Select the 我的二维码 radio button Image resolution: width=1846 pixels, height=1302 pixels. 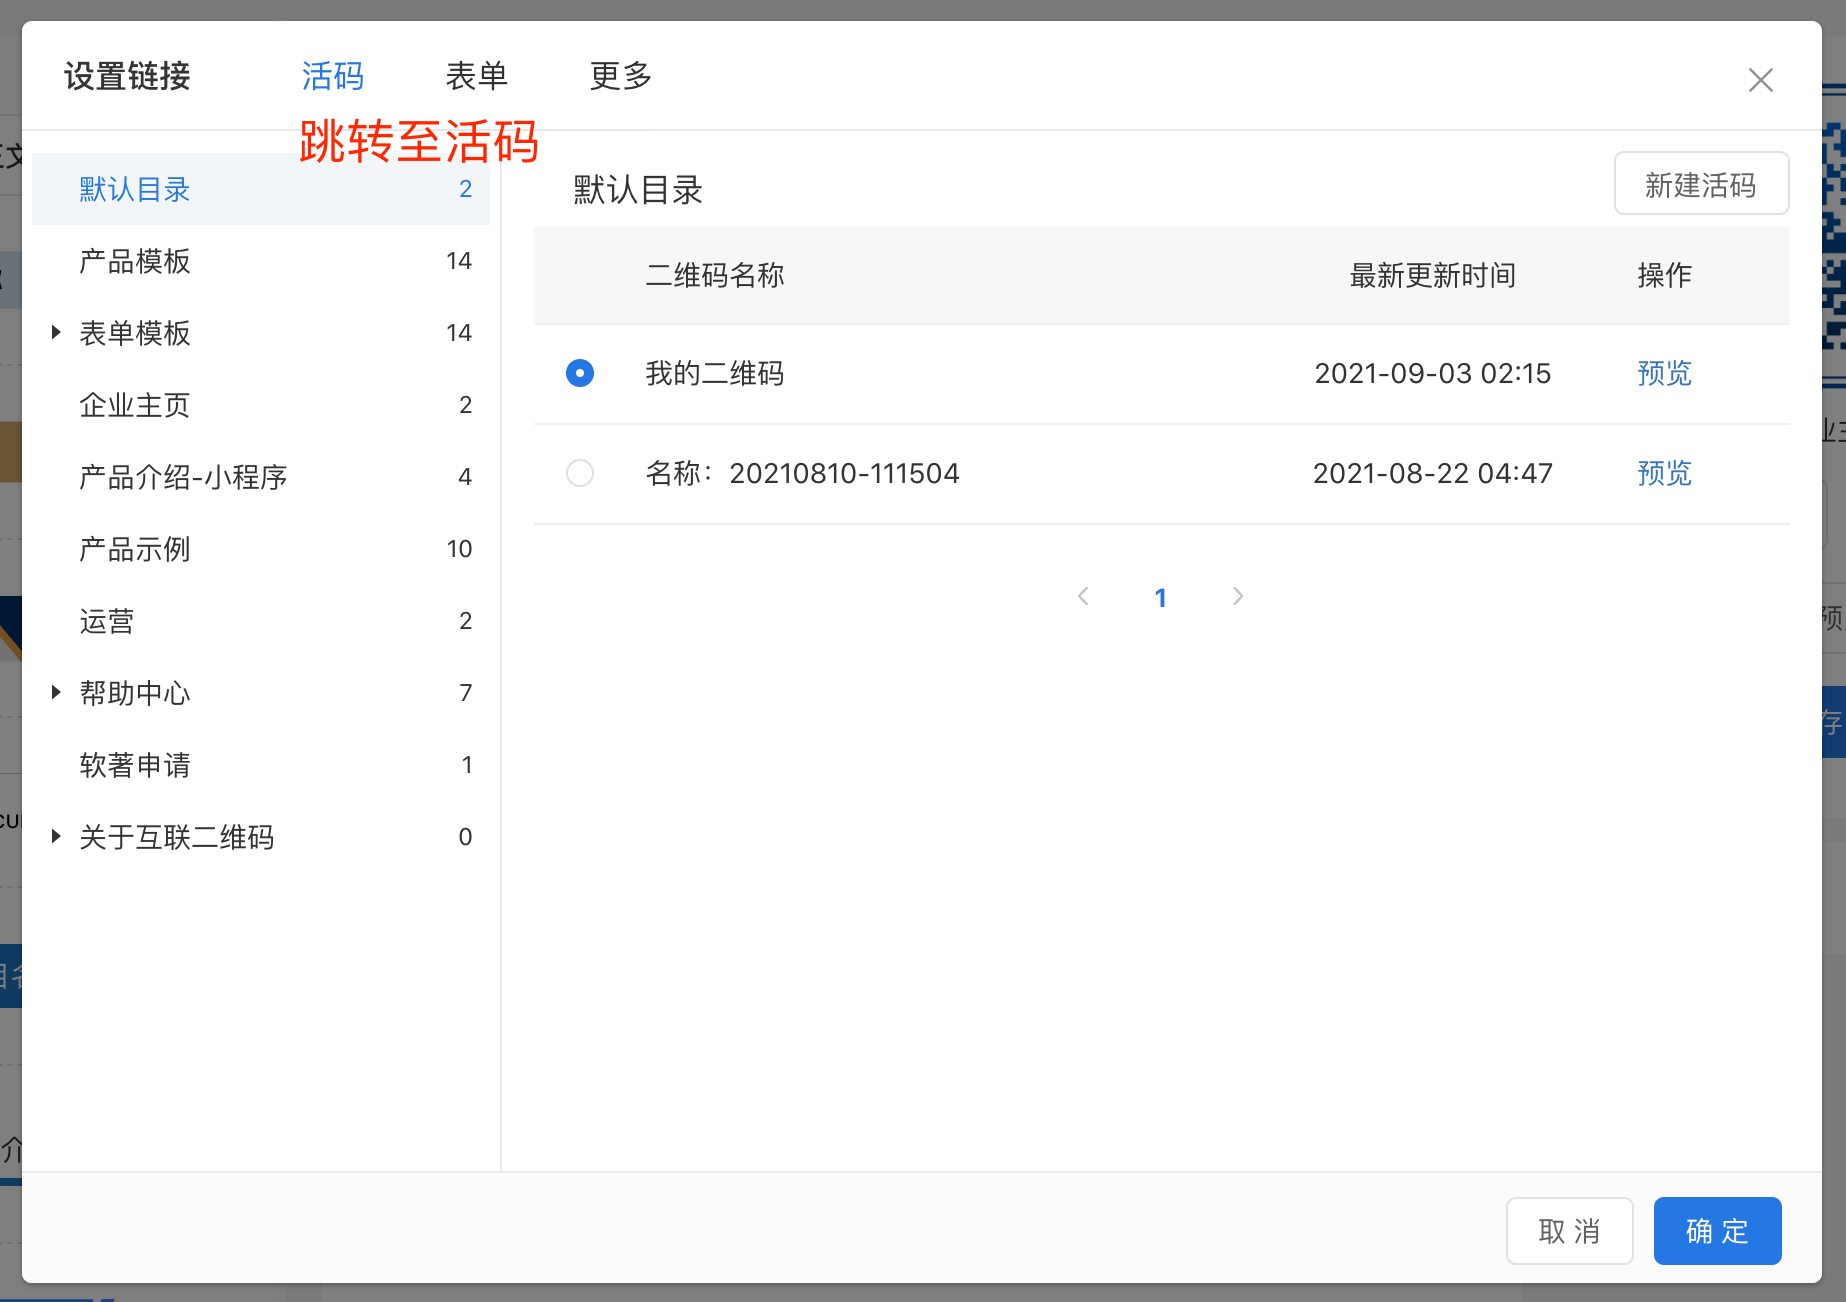click(580, 373)
